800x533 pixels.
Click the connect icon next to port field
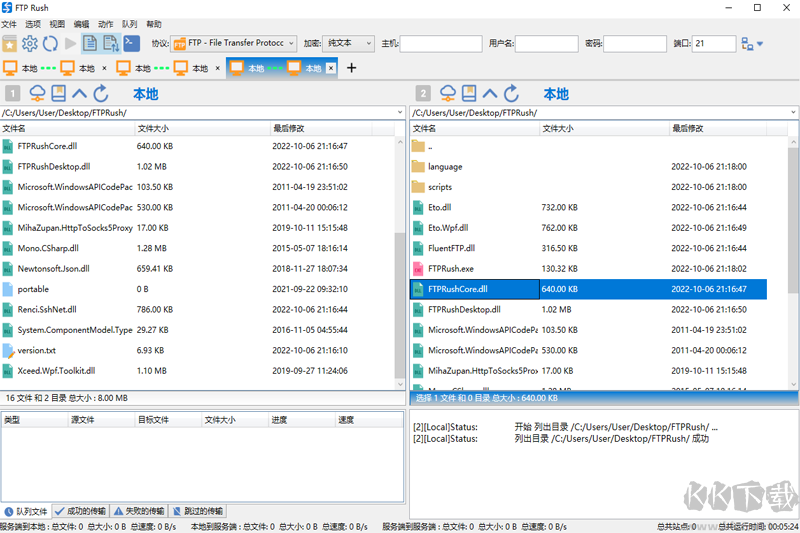pos(747,44)
